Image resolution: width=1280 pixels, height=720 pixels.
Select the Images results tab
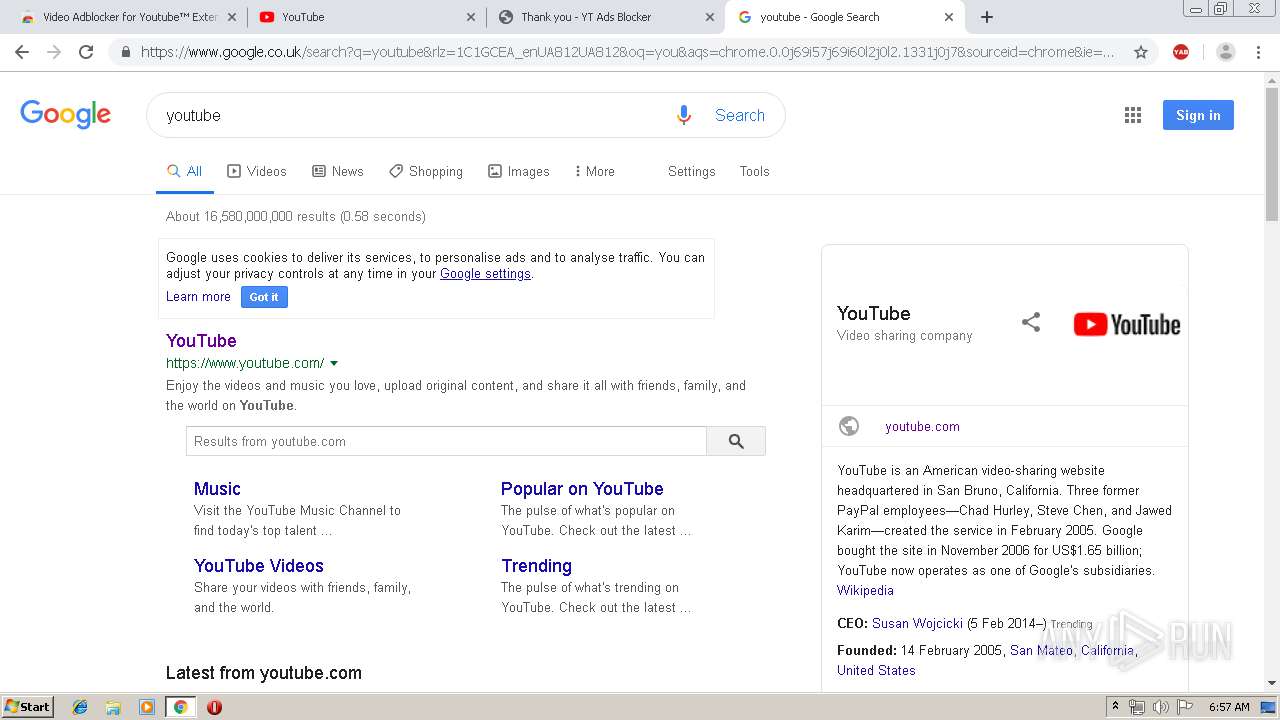point(519,171)
